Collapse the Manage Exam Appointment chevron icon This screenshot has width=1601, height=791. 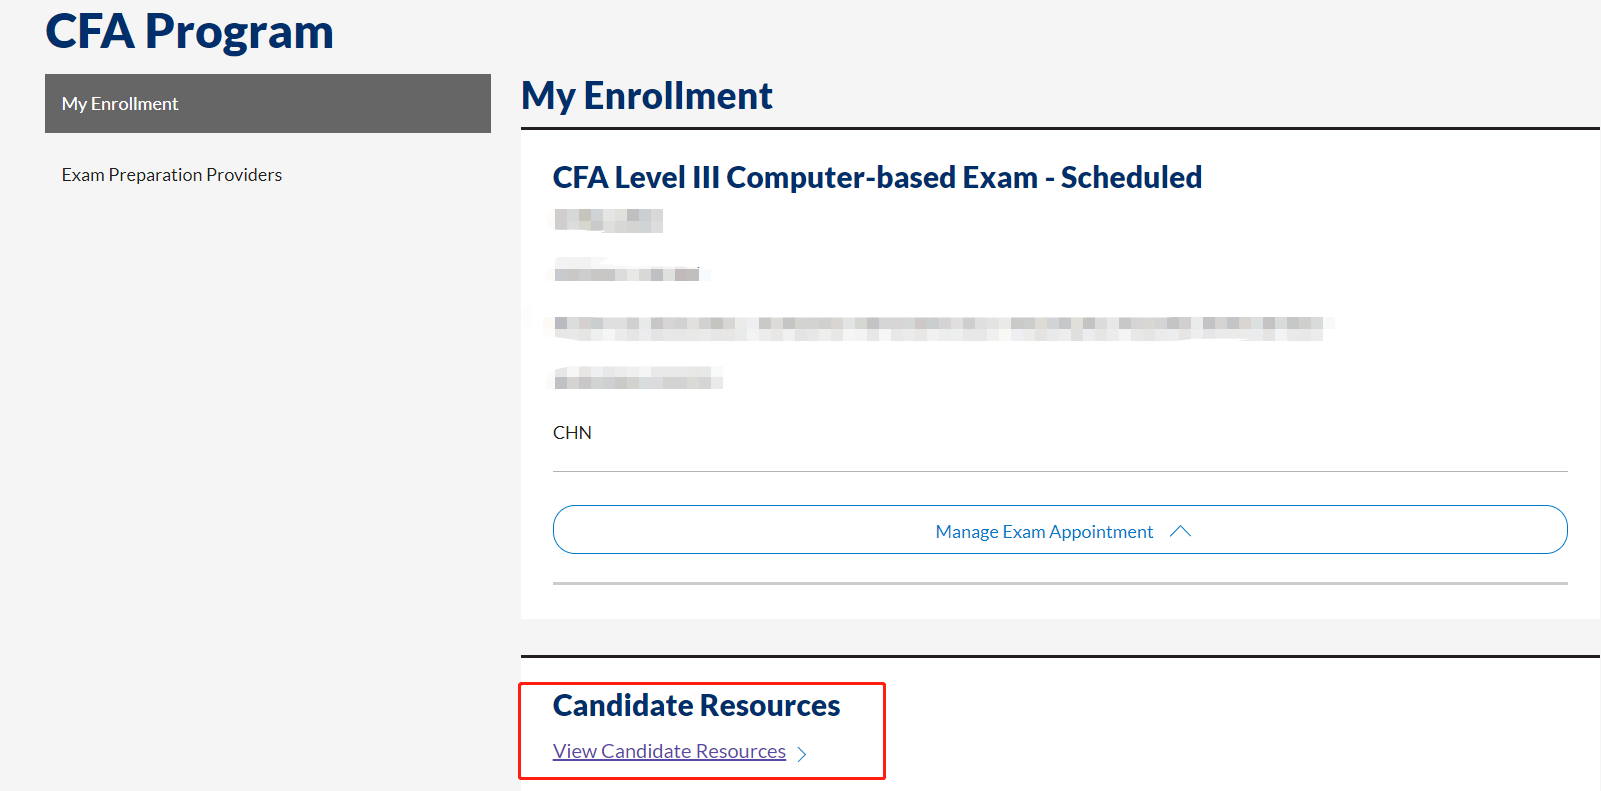tap(1180, 531)
